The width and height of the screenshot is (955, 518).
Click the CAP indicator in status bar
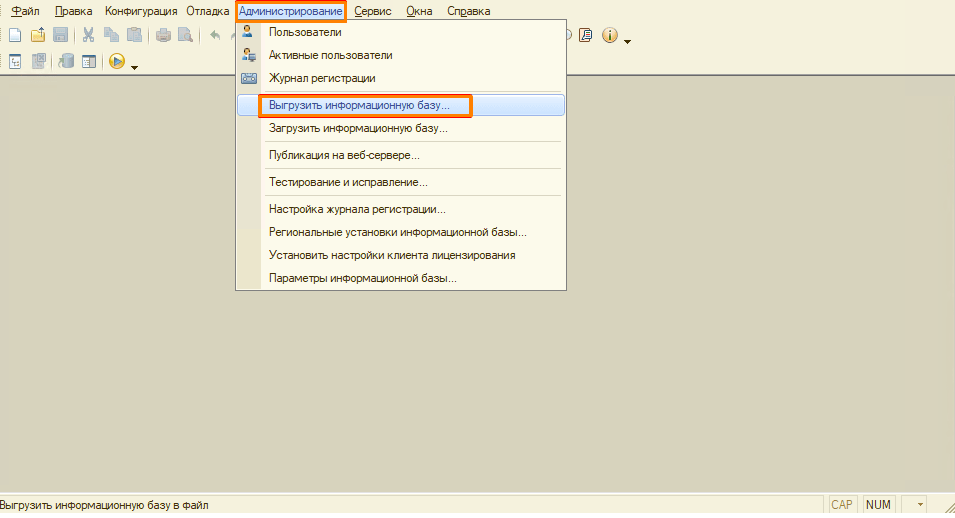(842, 505)
